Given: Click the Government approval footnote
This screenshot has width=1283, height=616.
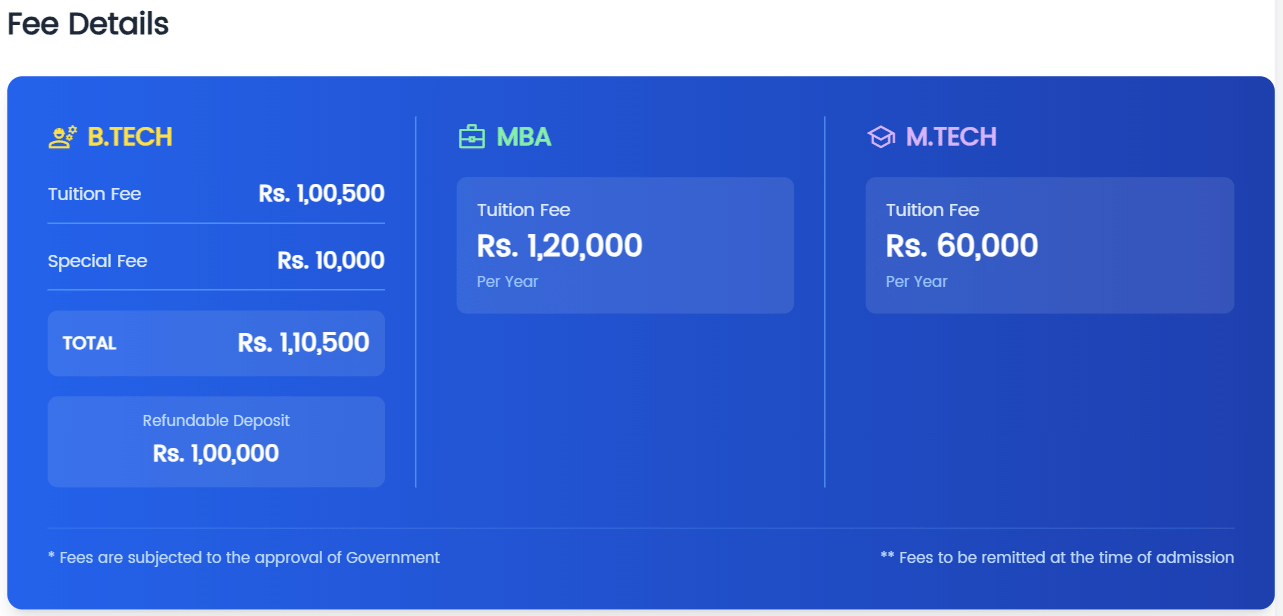Looking at the screenshot, I should pos(244,558).
